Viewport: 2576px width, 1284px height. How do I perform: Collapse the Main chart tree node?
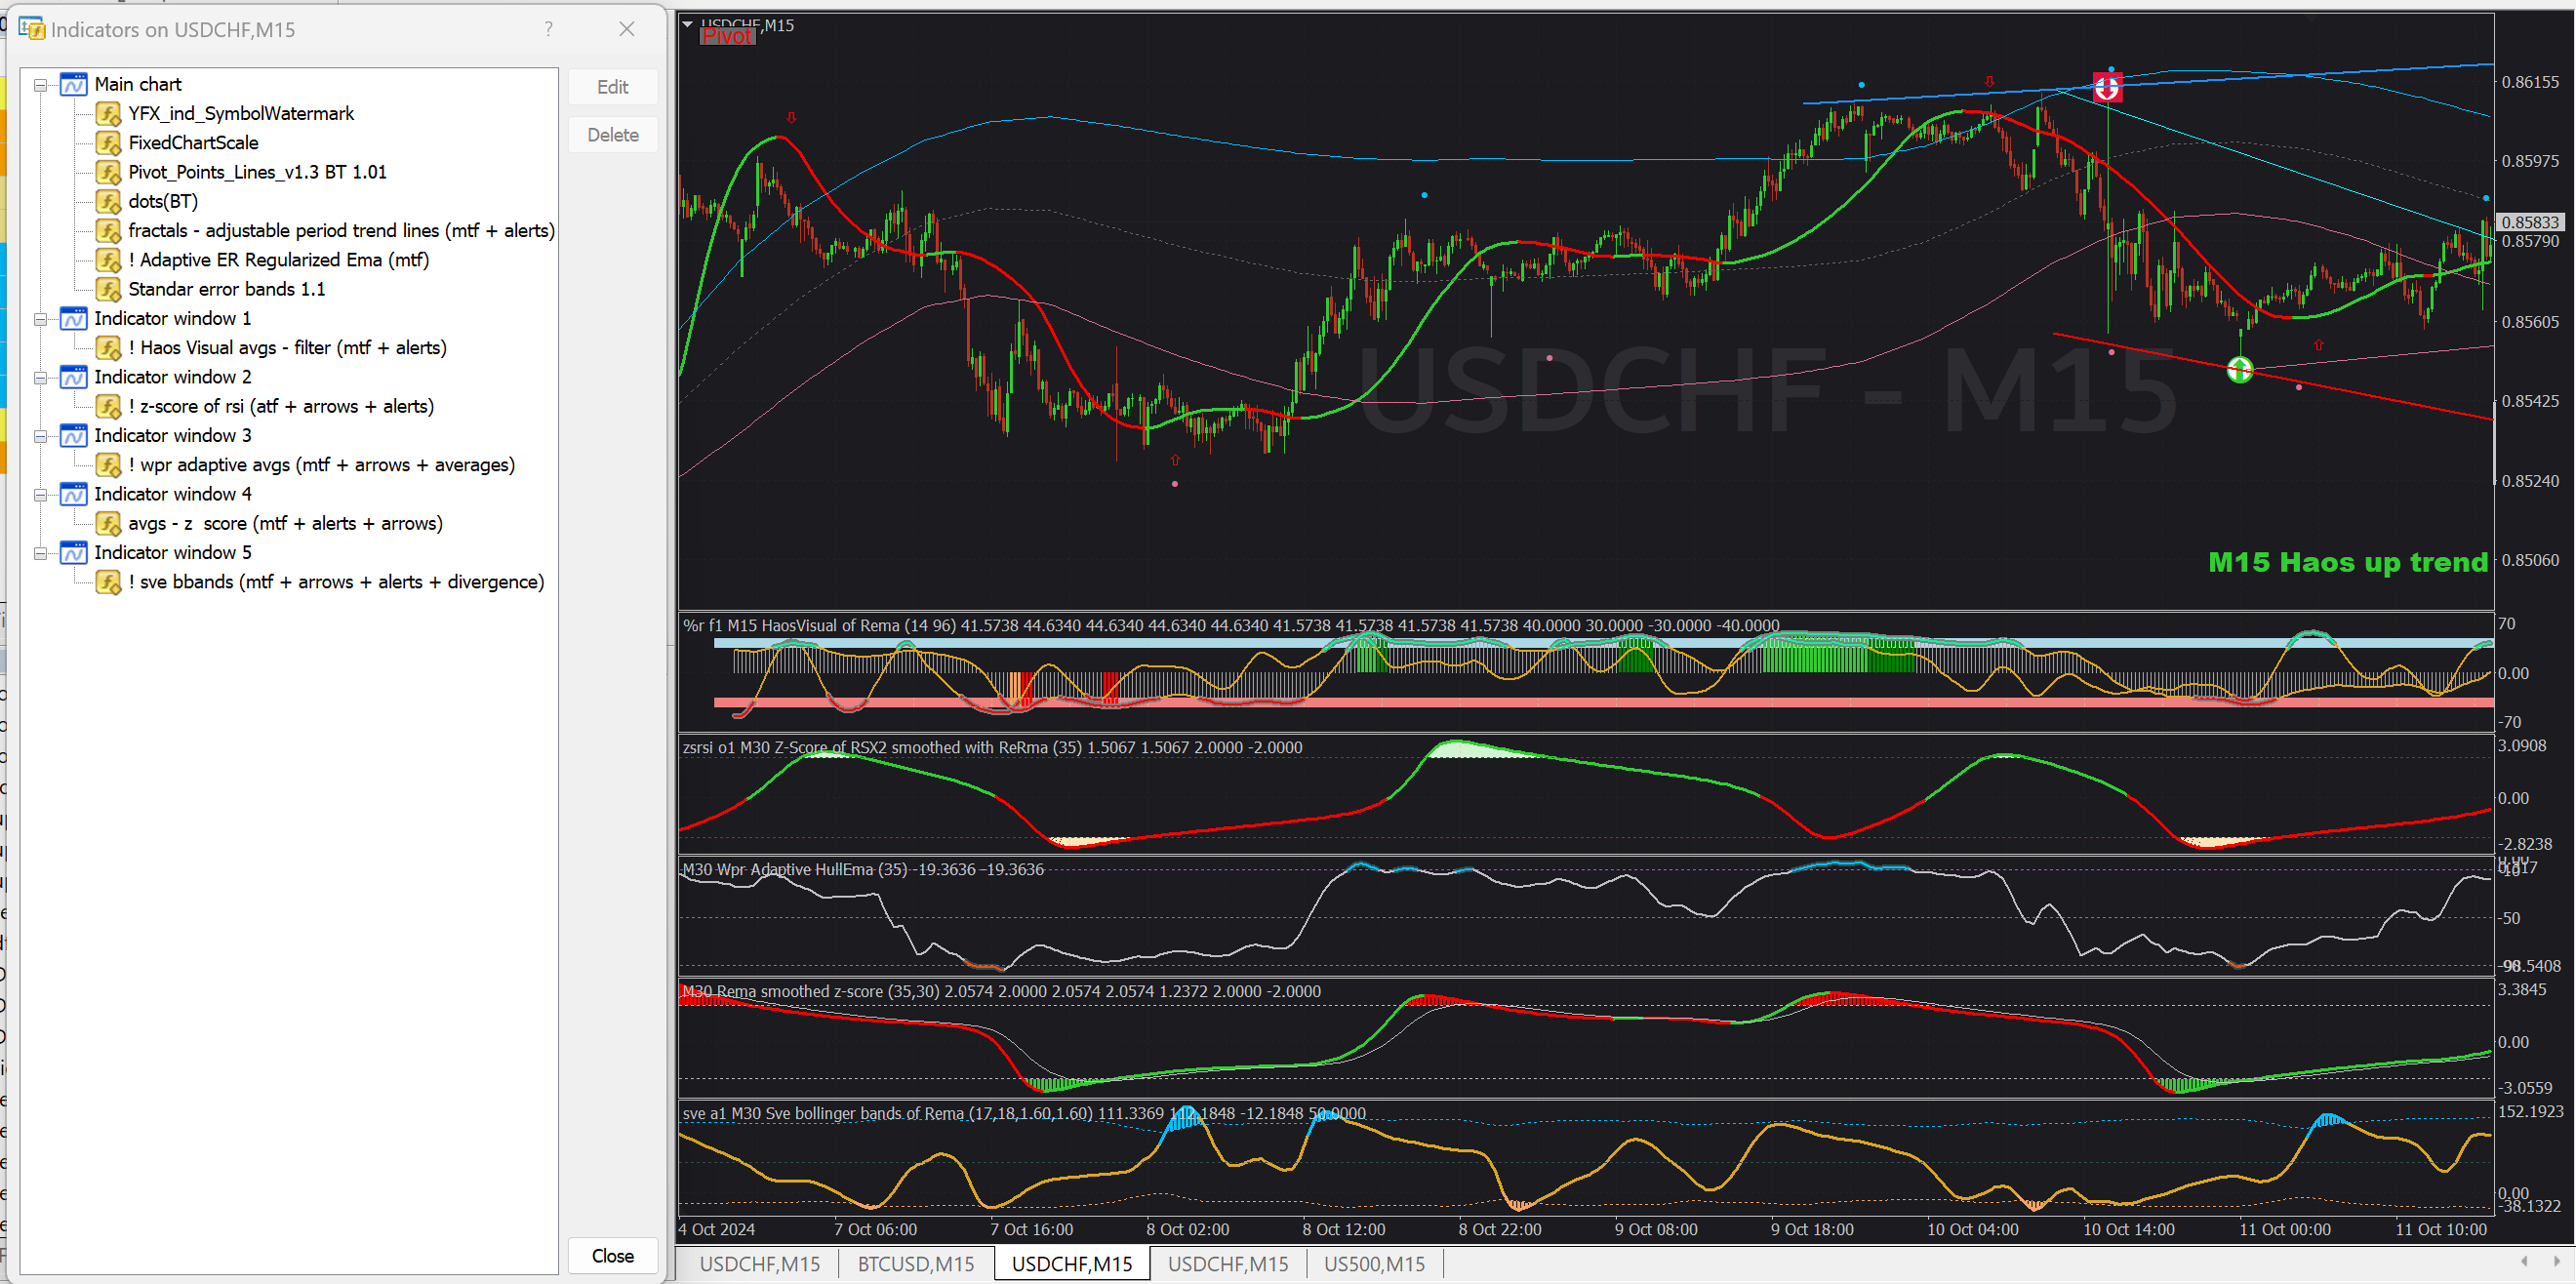pos(40,85)
